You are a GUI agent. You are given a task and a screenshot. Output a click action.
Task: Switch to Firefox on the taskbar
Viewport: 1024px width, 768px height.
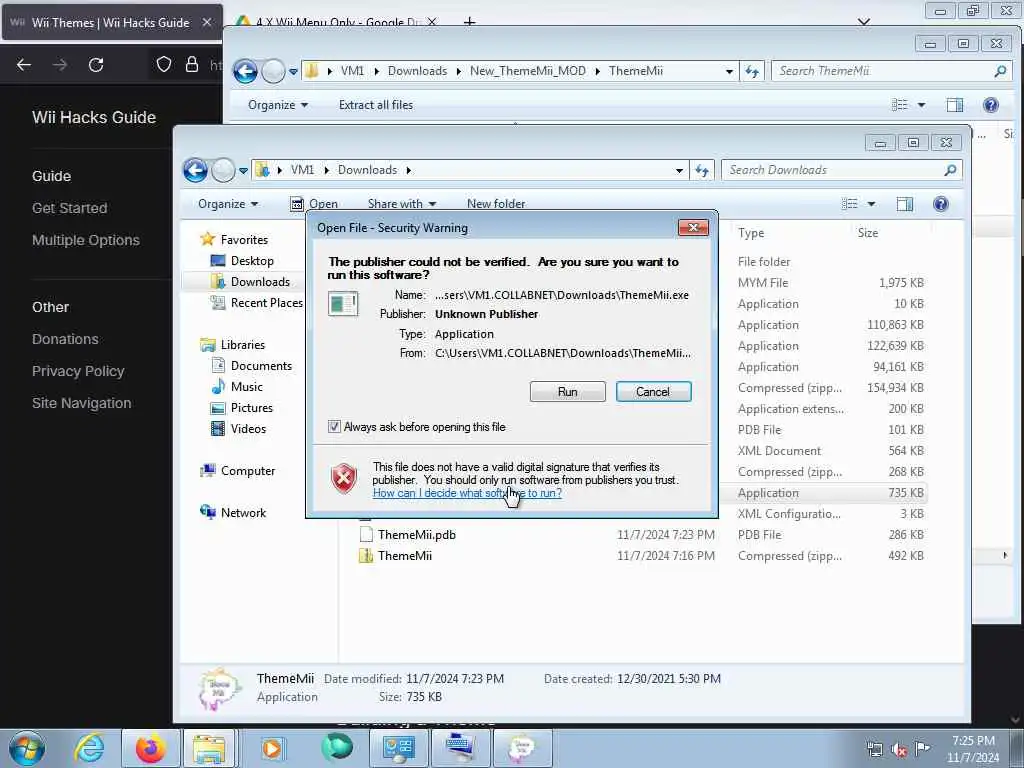click(150, 748)
